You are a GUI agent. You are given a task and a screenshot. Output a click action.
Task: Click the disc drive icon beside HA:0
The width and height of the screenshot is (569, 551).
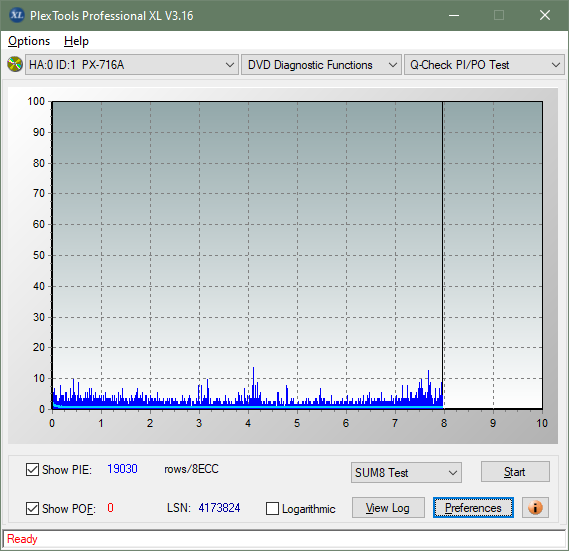pos(15,65)
